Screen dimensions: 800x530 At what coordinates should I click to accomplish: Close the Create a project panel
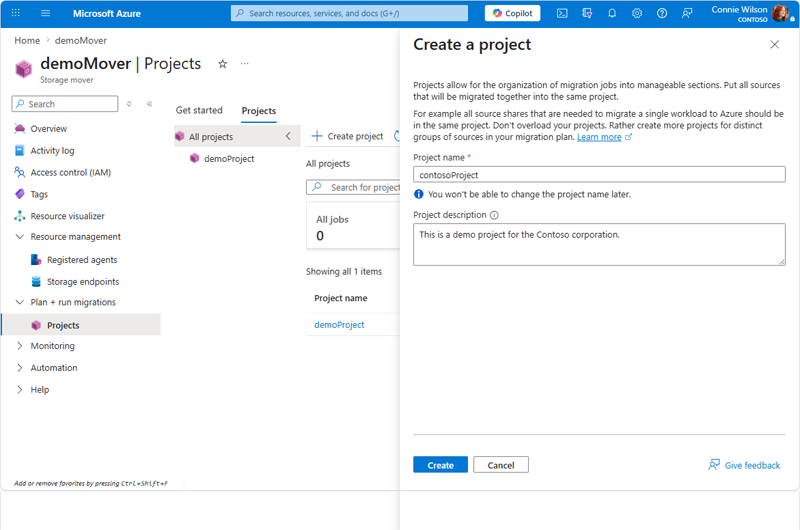click(x=774, y=44)
